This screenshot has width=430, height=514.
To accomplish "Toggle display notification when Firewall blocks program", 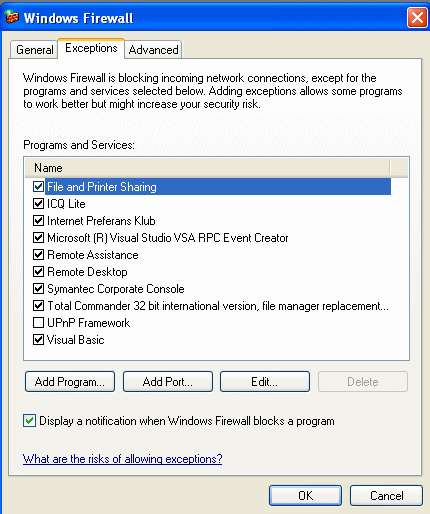I will click(29, 420).
